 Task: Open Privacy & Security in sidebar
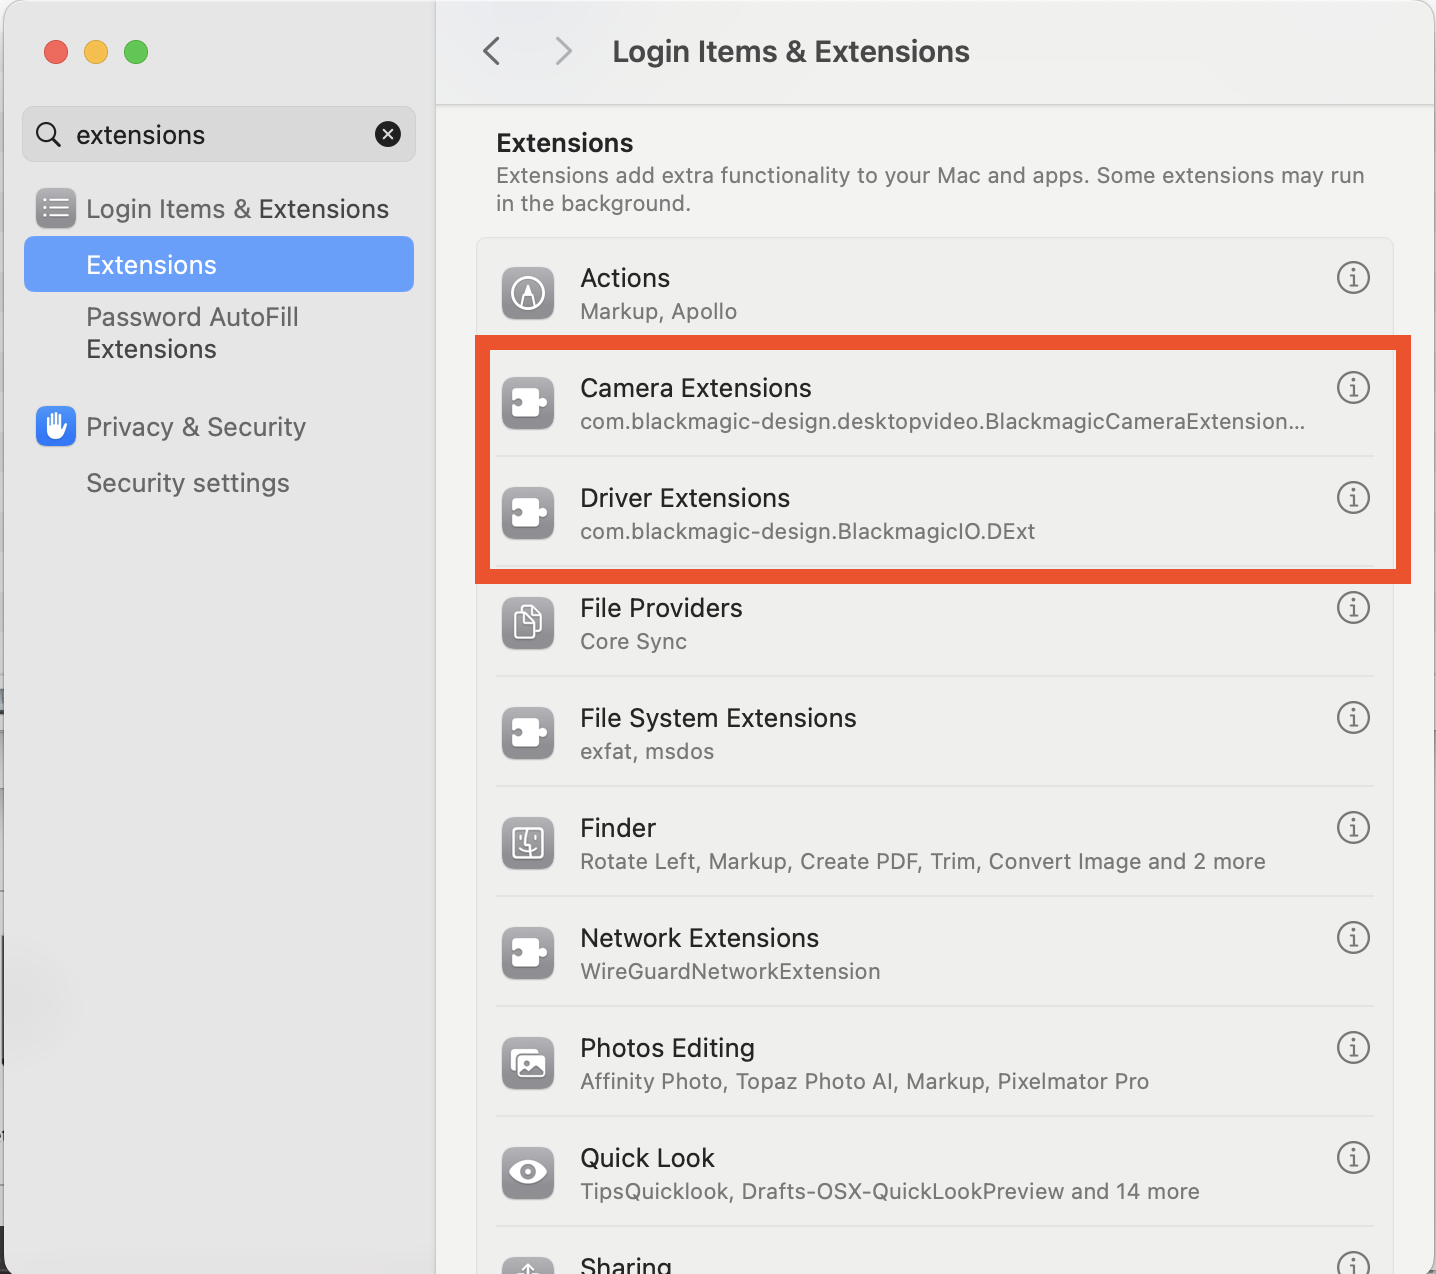[219, 426]
